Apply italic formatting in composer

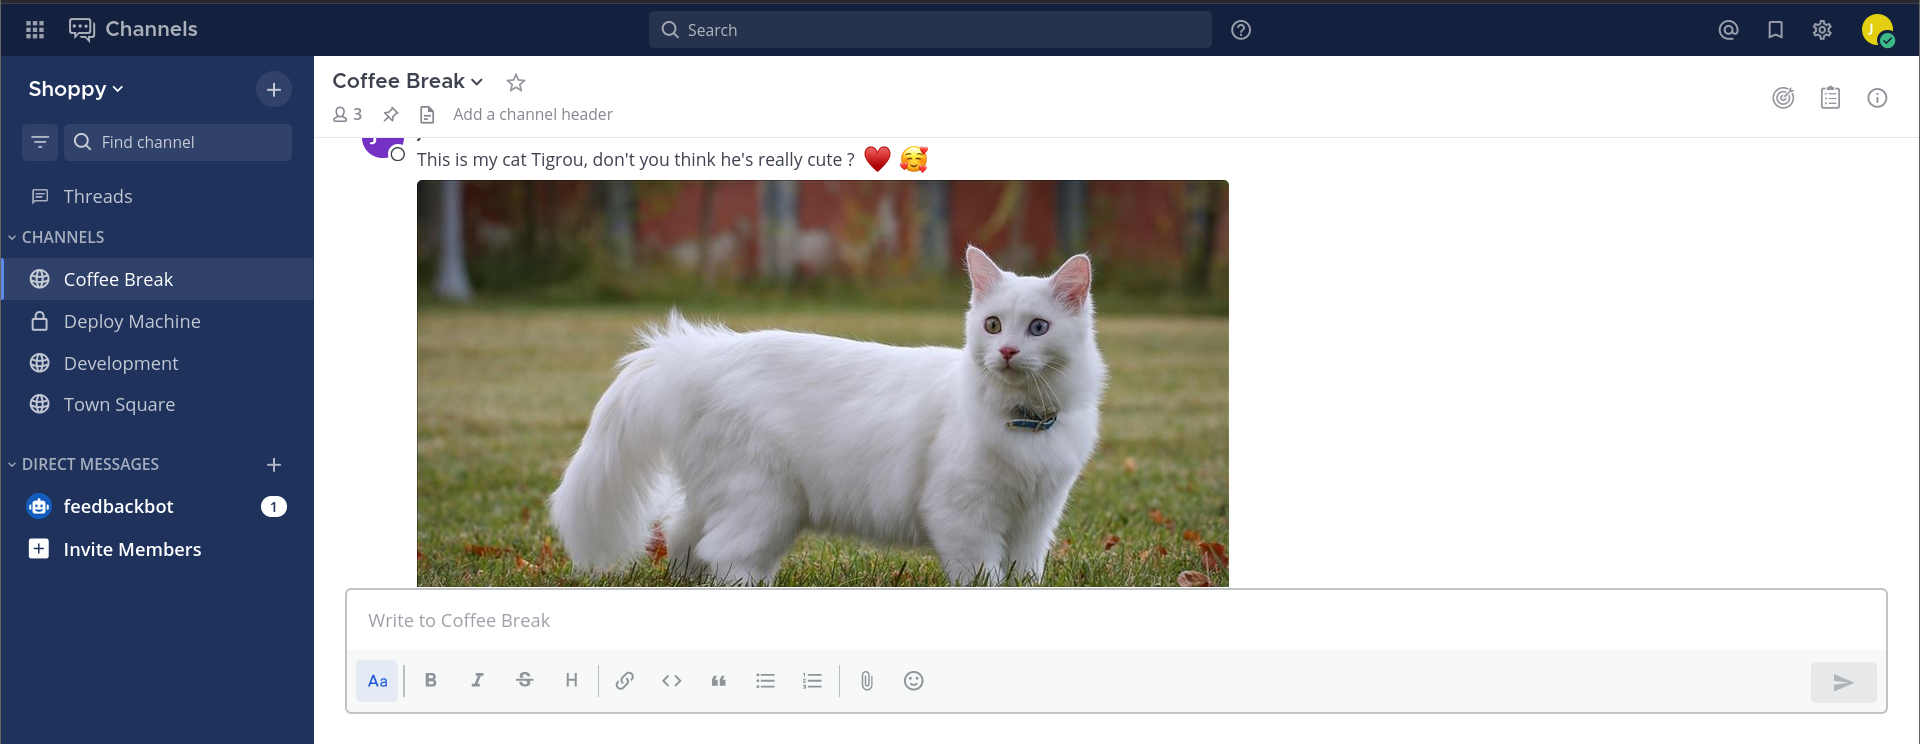click(478, 681)
